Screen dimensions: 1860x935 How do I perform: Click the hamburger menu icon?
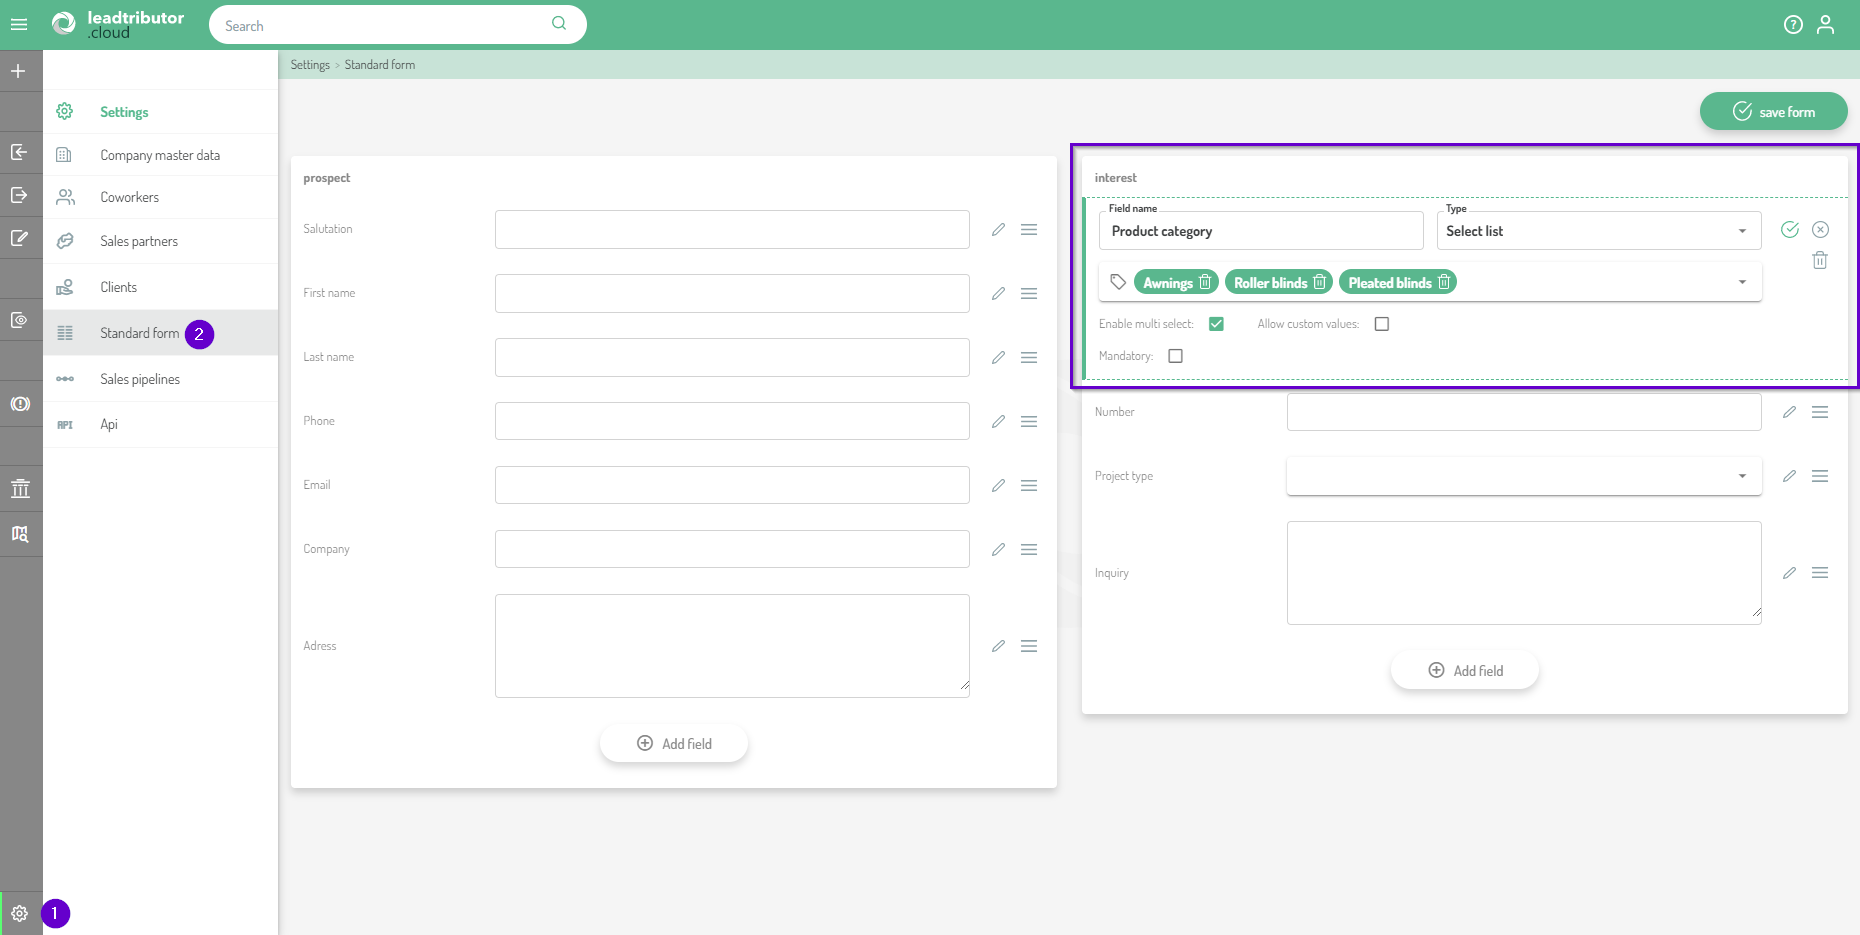pos(19,25)
